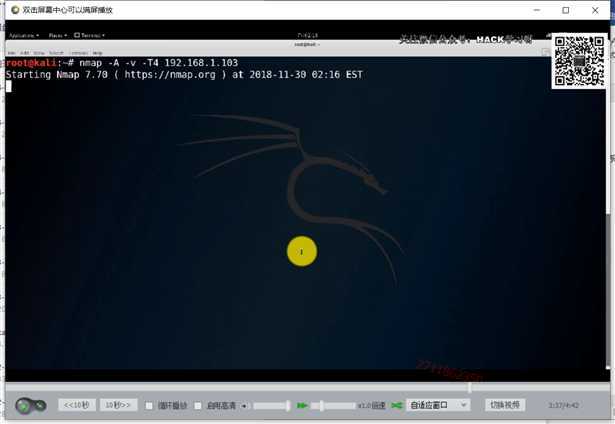Click the small volume speaker icon
615x424 pixels.
click(244, 406)
